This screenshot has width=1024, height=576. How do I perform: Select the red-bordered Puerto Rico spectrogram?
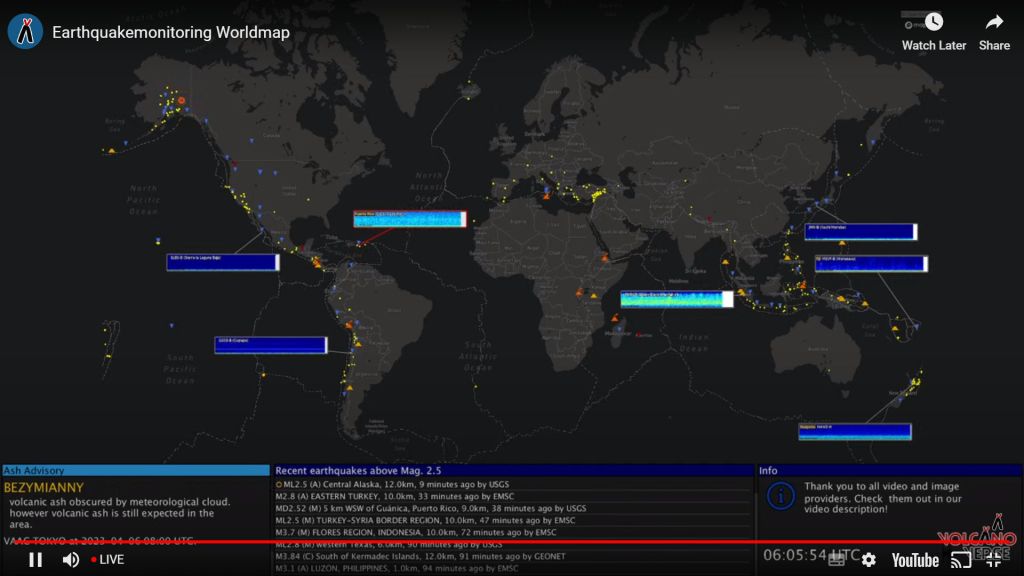tap(410, 219)
